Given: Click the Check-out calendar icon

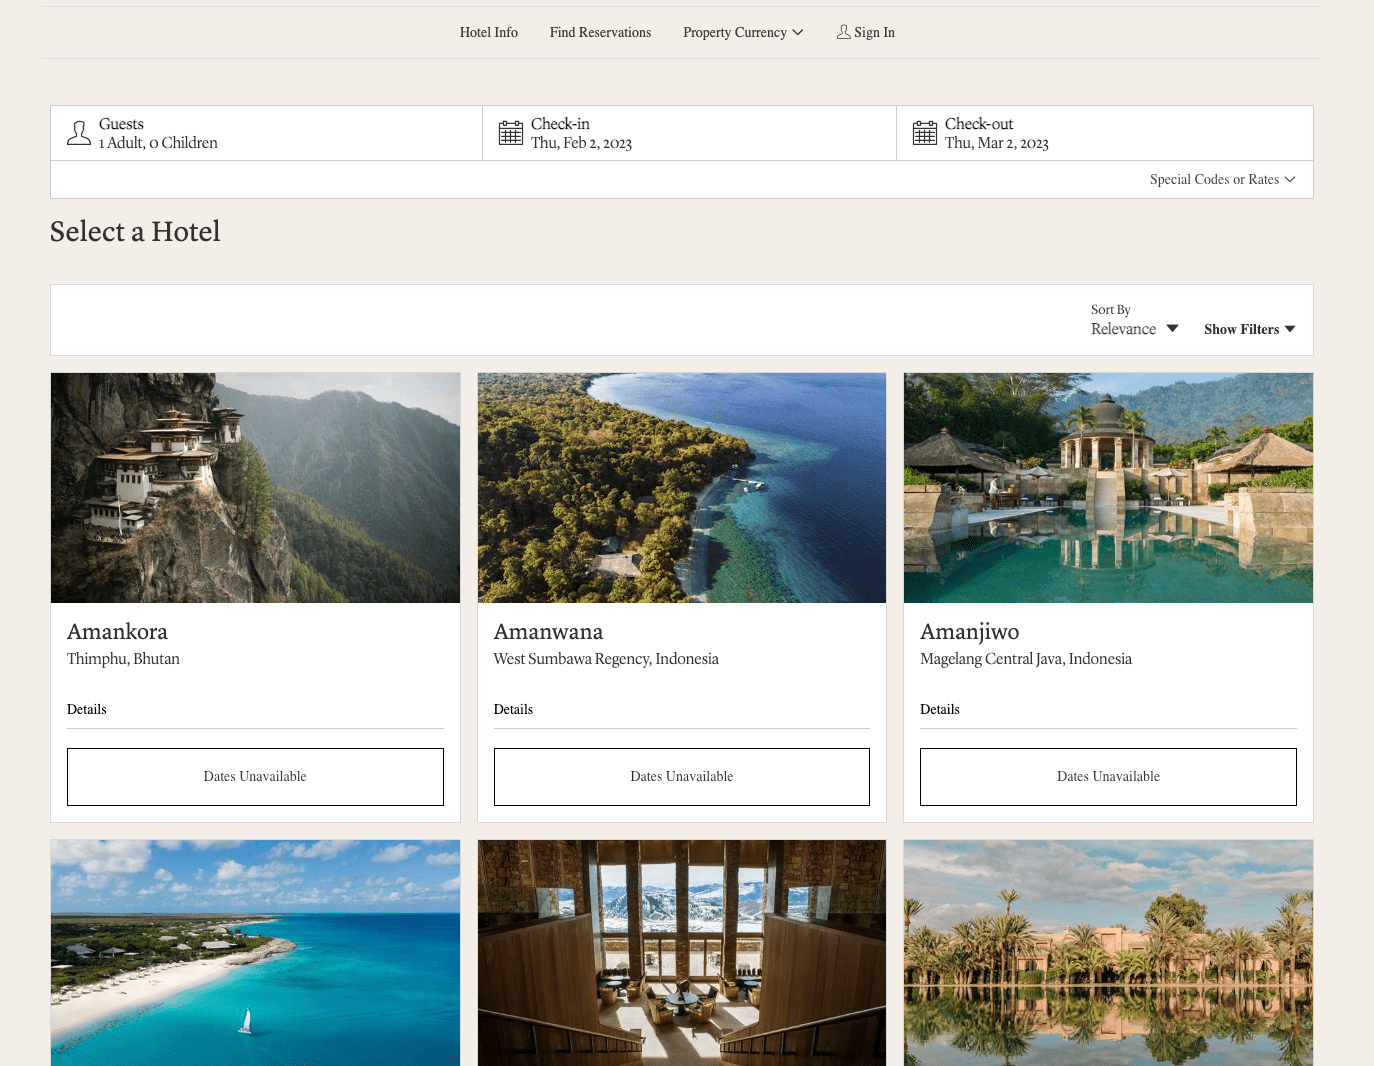Looking at the screenshot, I should (925, 133).
